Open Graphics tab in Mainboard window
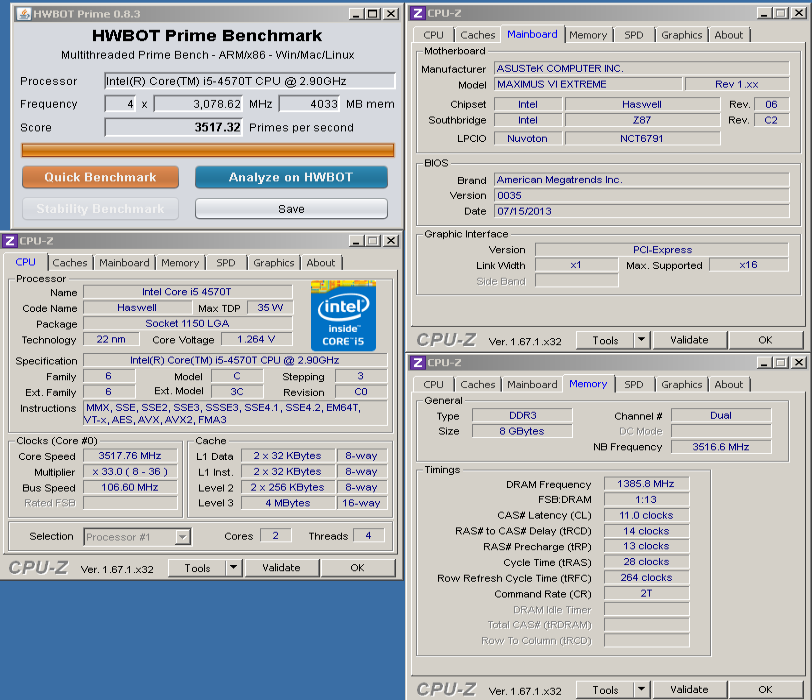 (x=682, y=35)
